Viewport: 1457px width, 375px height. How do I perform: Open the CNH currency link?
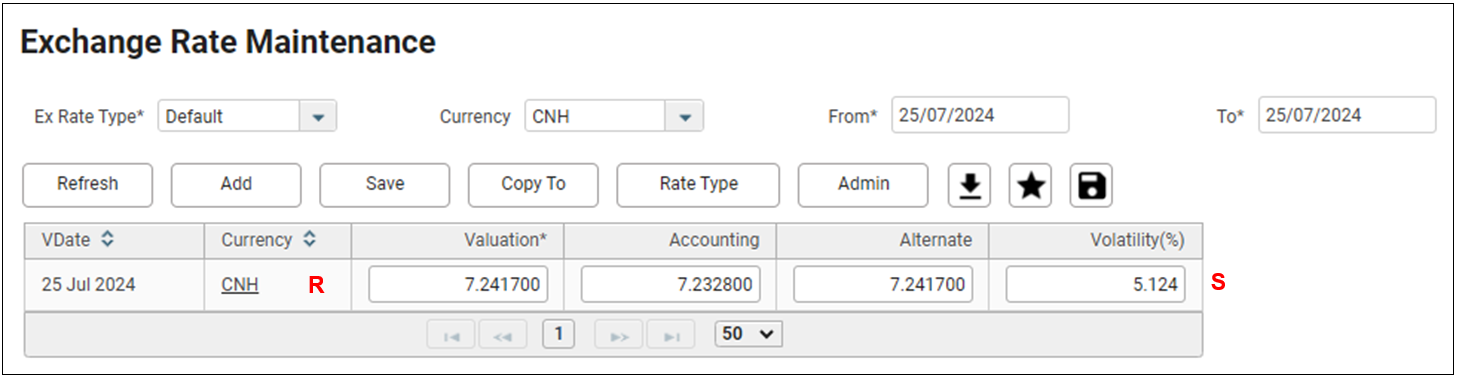point(240,285)
